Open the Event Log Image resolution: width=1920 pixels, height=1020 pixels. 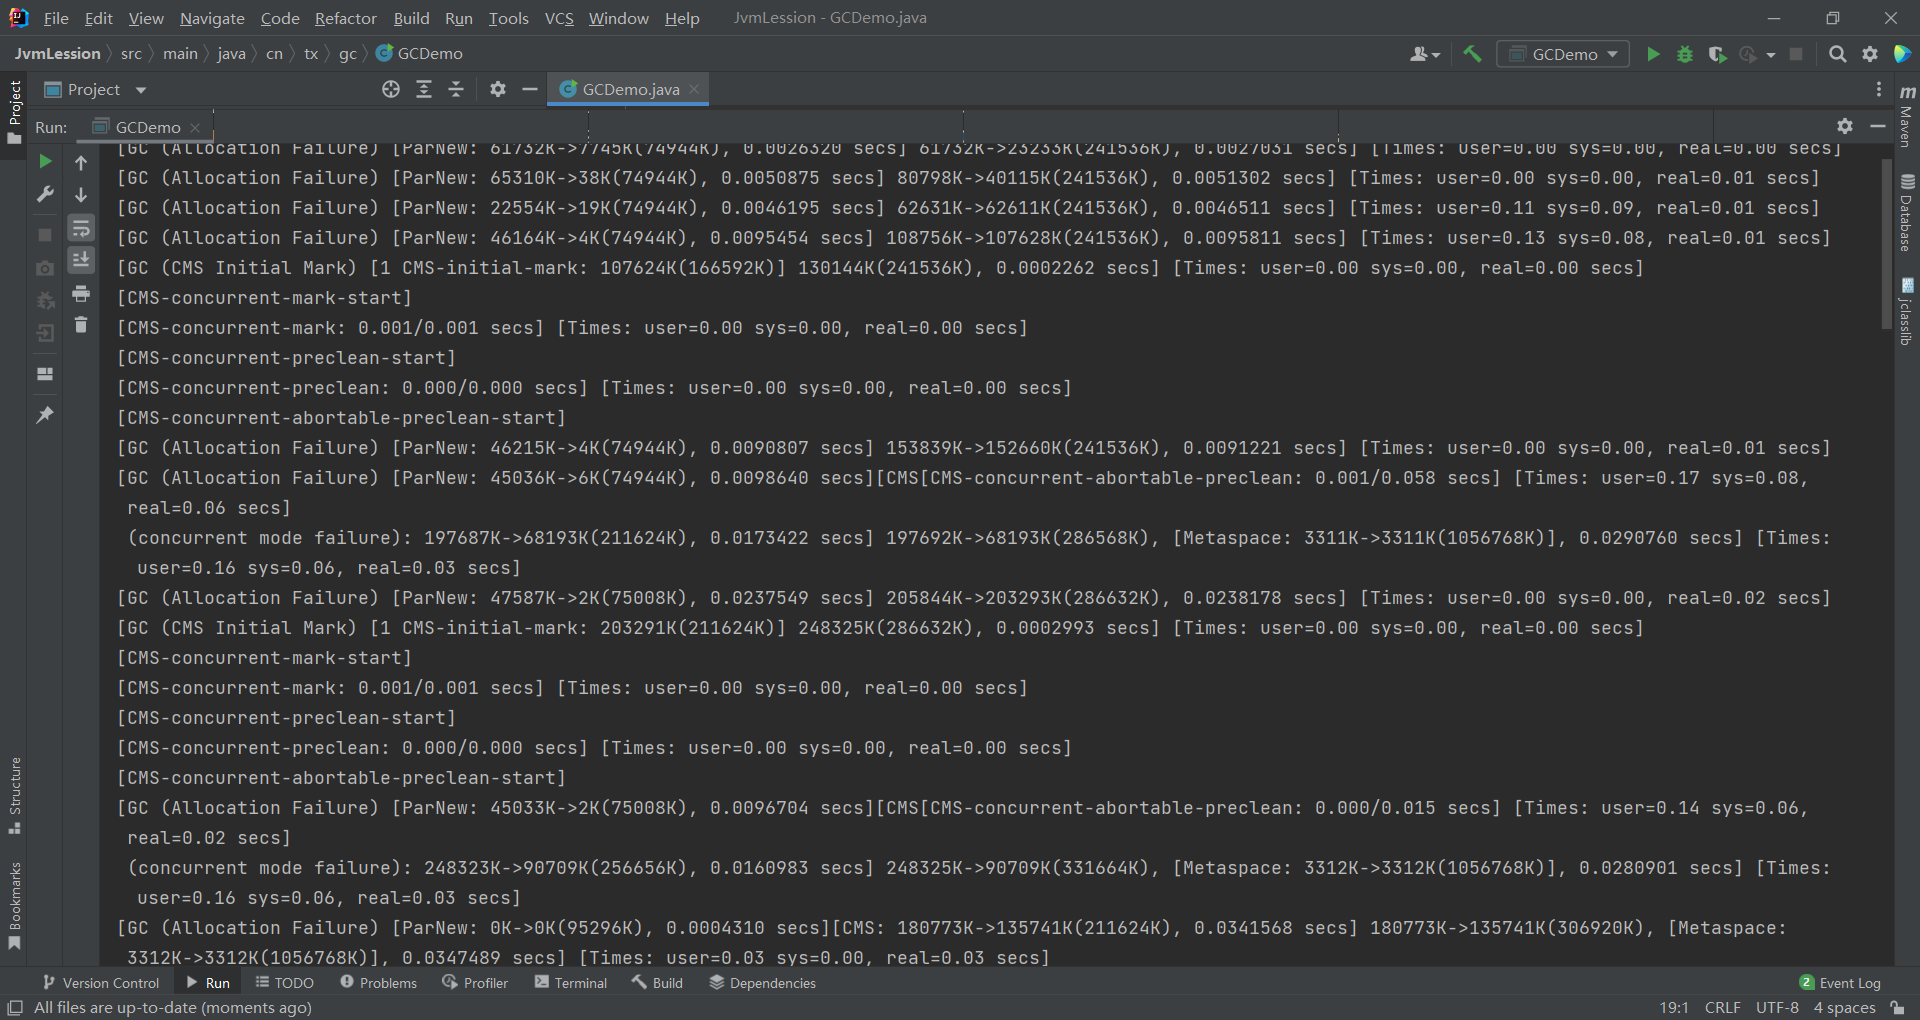(1840, 983)
